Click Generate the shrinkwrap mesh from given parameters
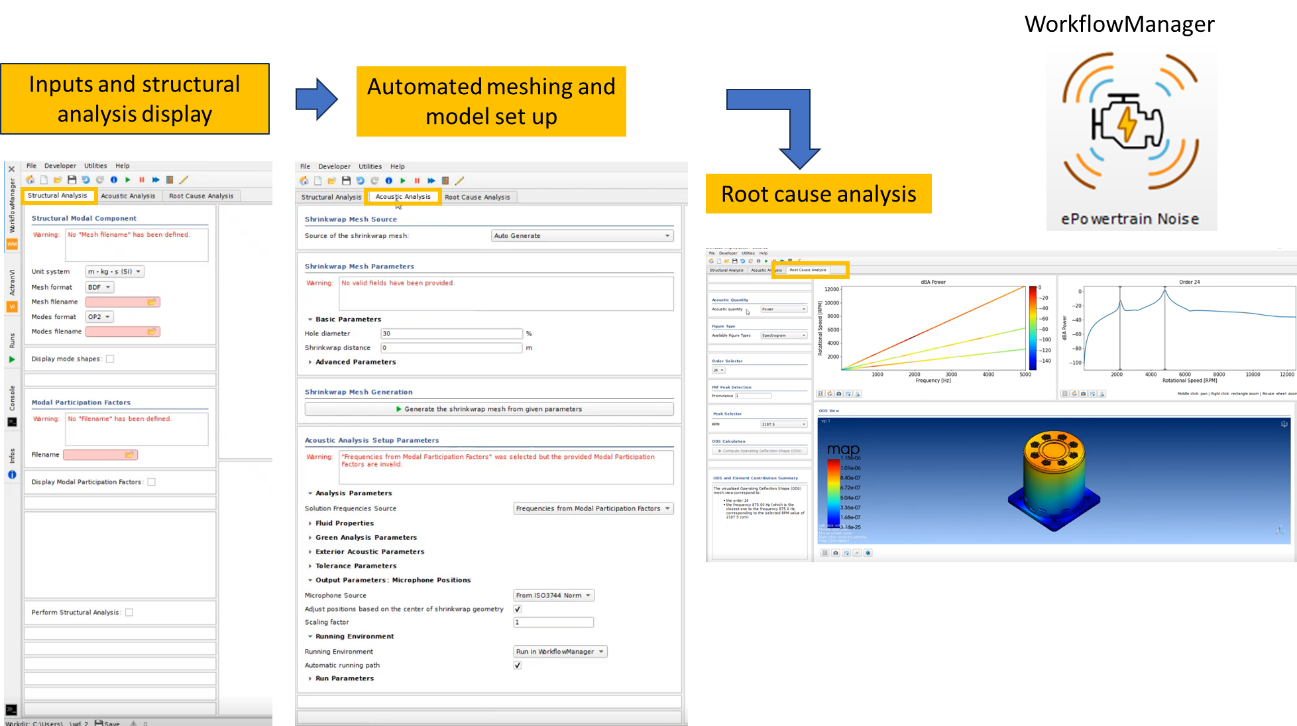The width and height of the screenshot is (1297, 726). [x=489, y=409]
